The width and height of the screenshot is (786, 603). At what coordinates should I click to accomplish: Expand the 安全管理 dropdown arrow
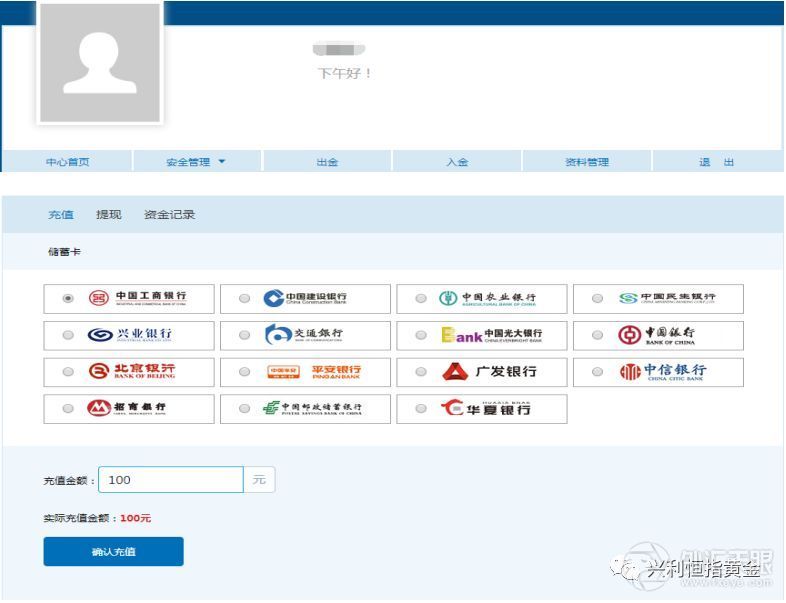pyautogui.click(x=222, y=161)
